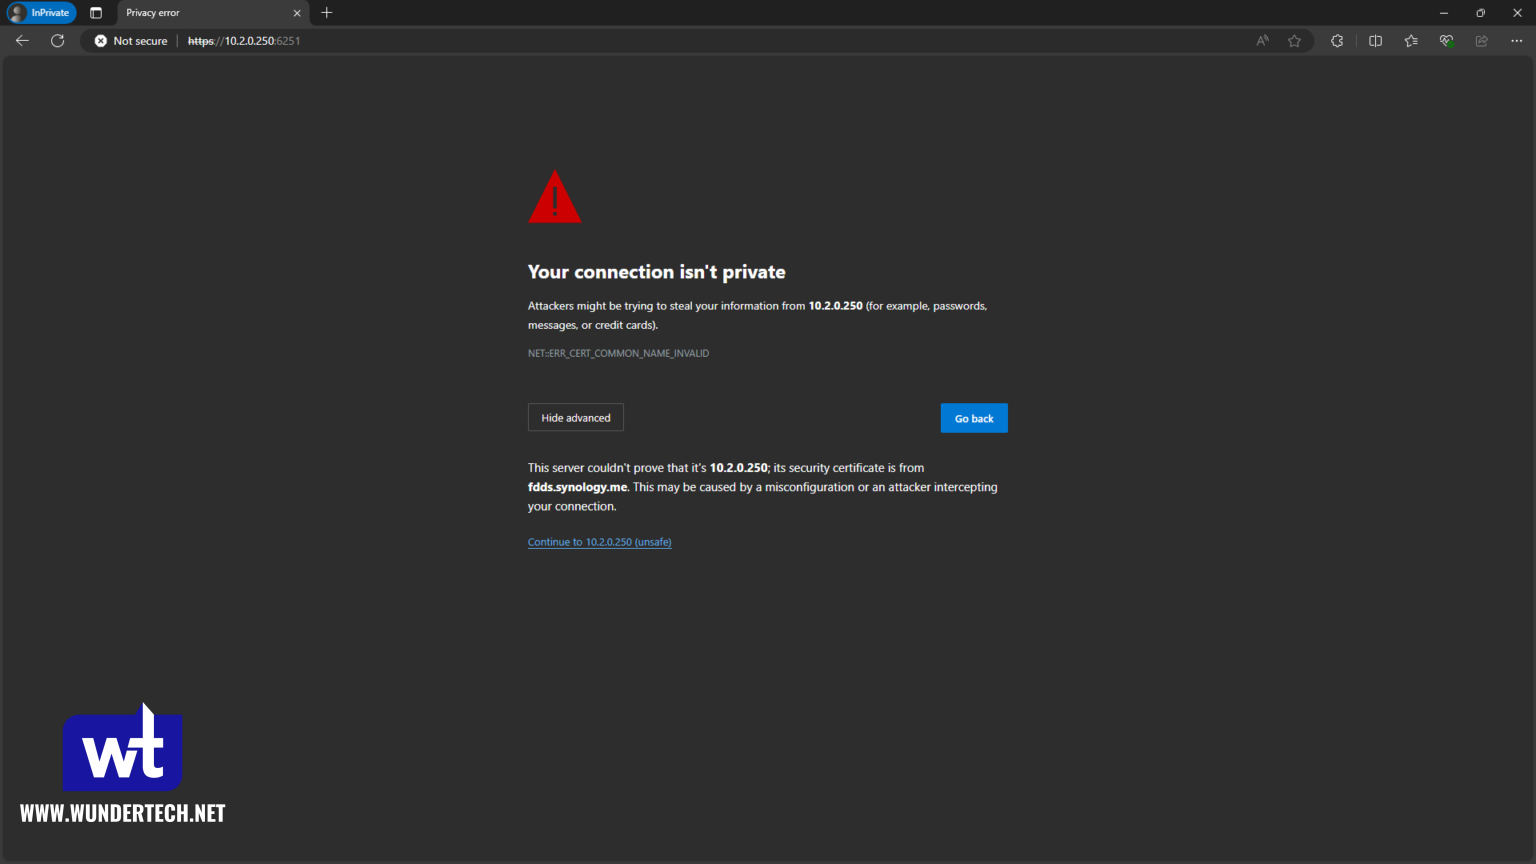Navigate back using the arrow icon
1536x864 pixels.
pyautogui.click(x=22, y=41)
